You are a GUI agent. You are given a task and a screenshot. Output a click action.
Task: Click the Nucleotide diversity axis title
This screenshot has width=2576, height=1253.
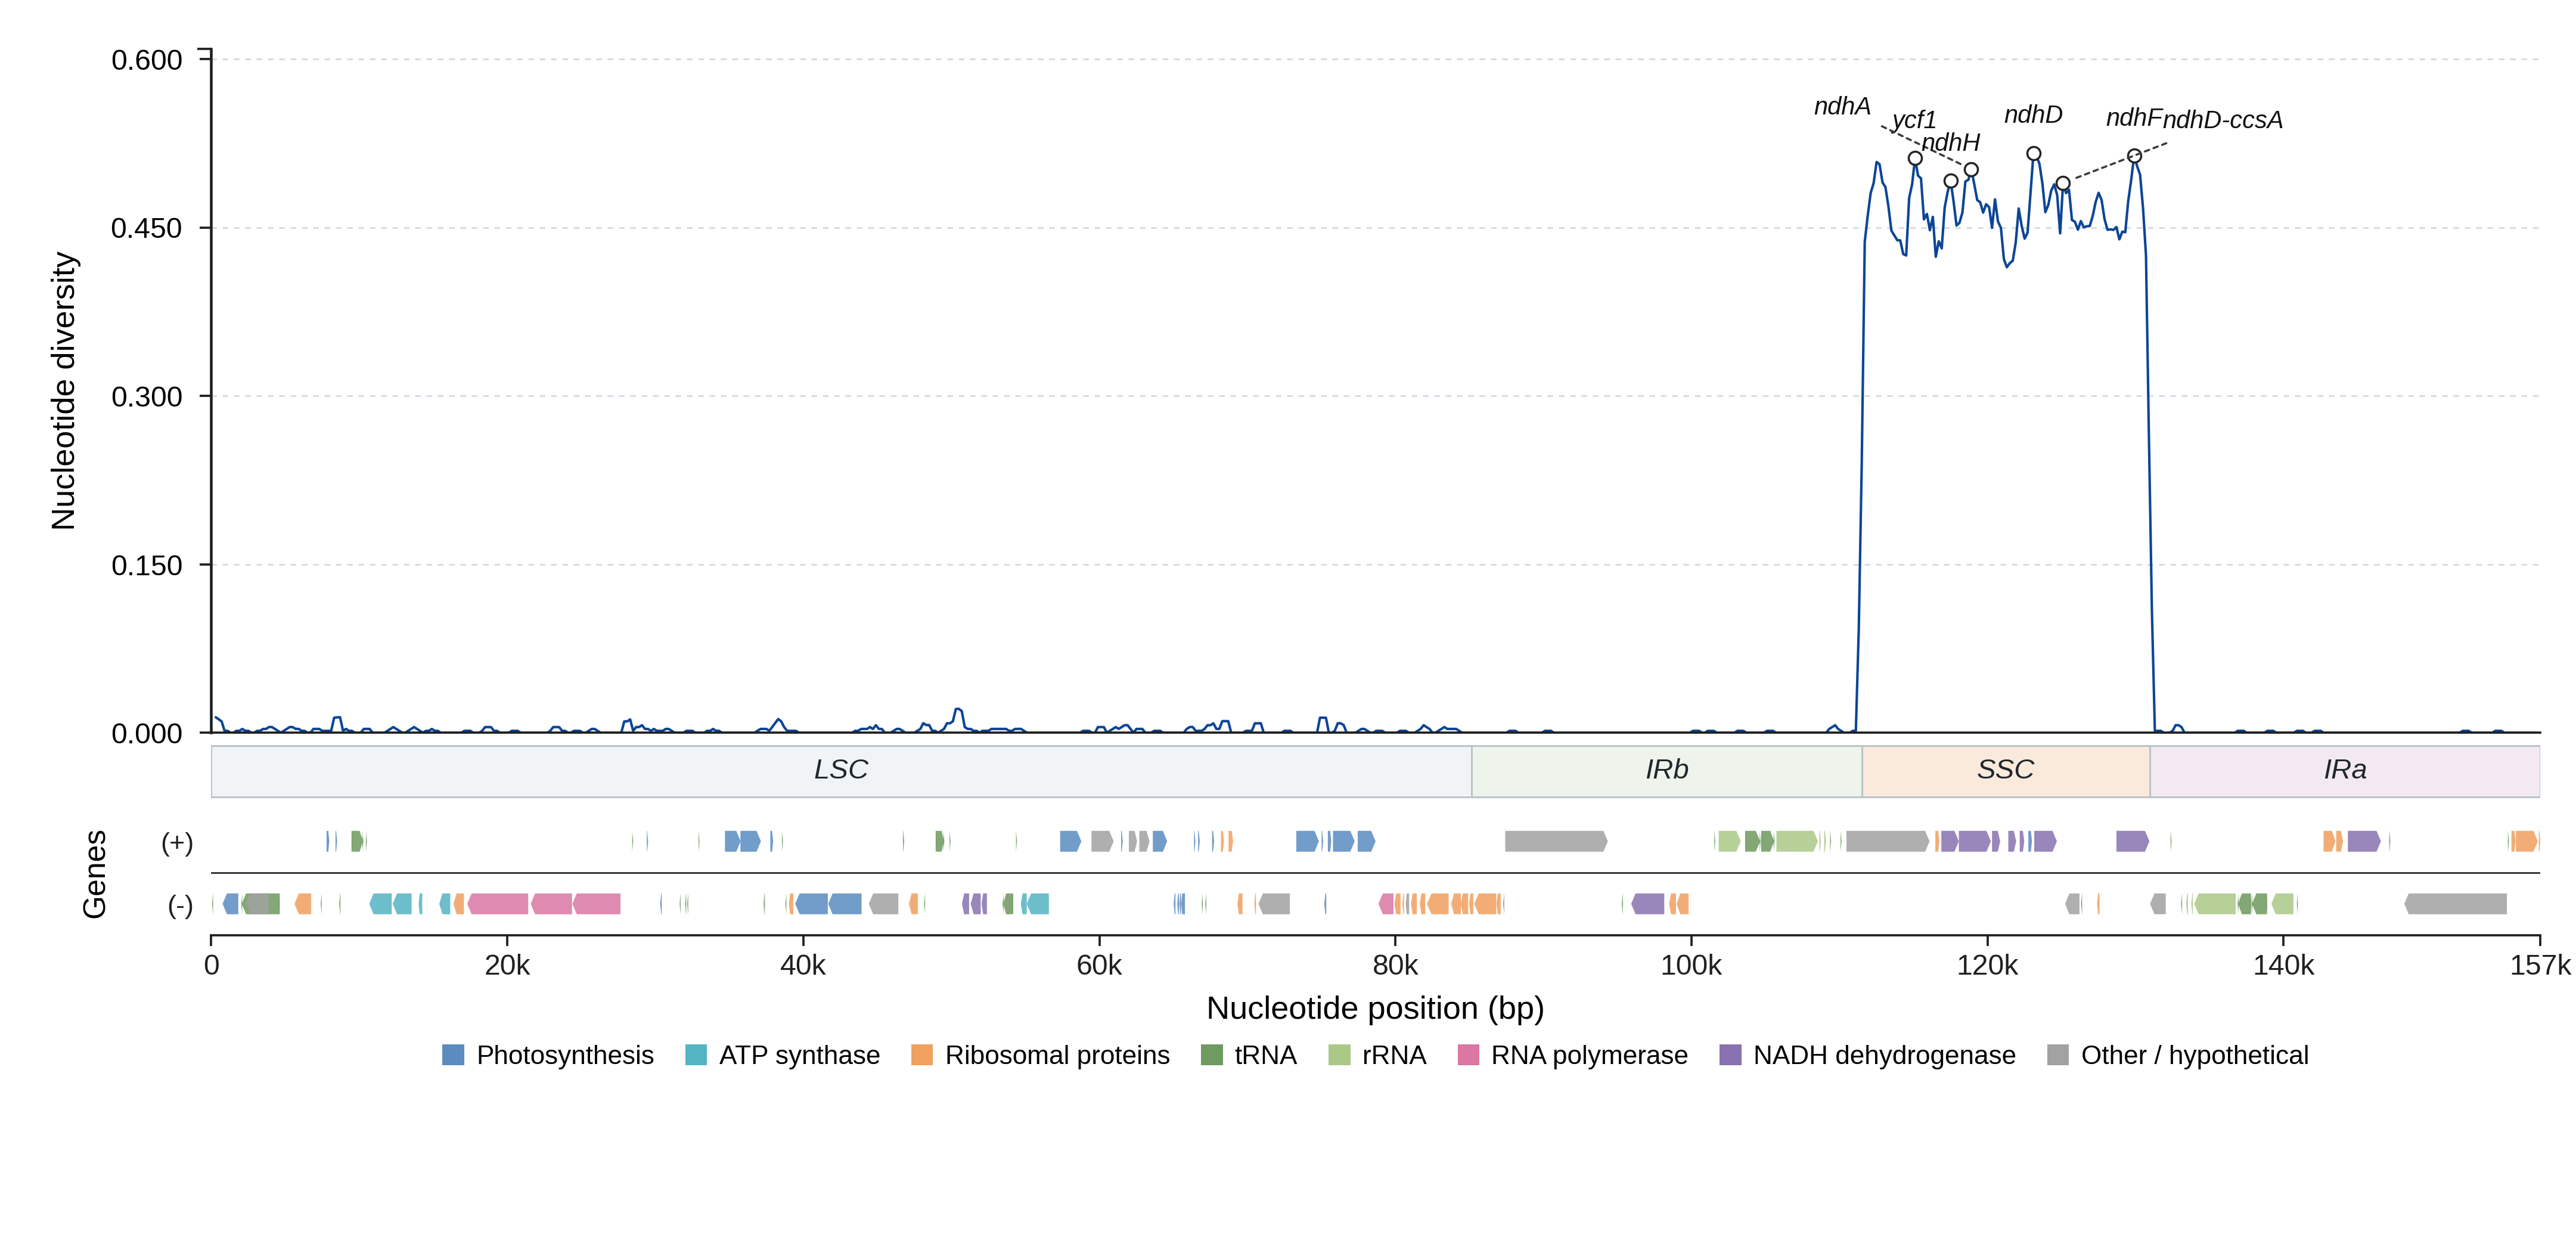click(64, 391)
